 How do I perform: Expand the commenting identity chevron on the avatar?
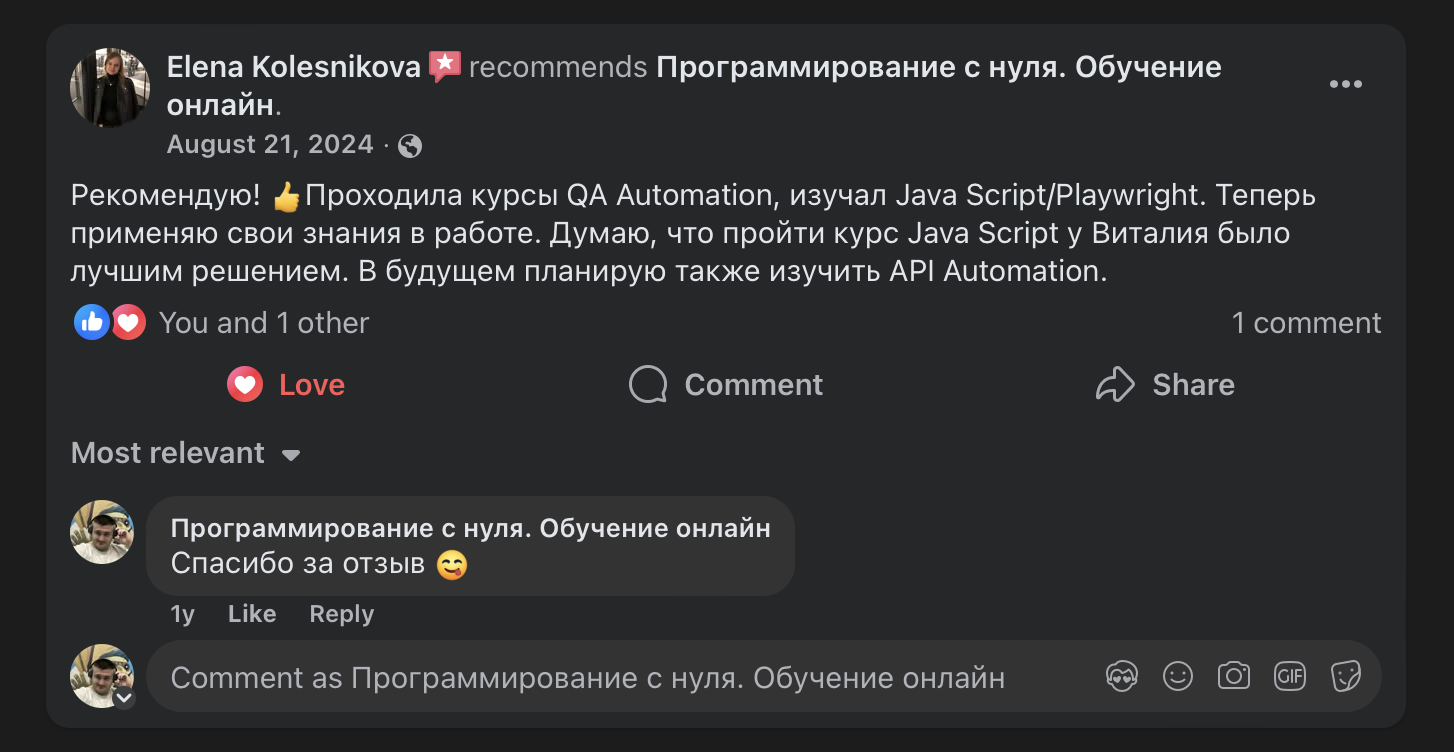pos(124,699)
